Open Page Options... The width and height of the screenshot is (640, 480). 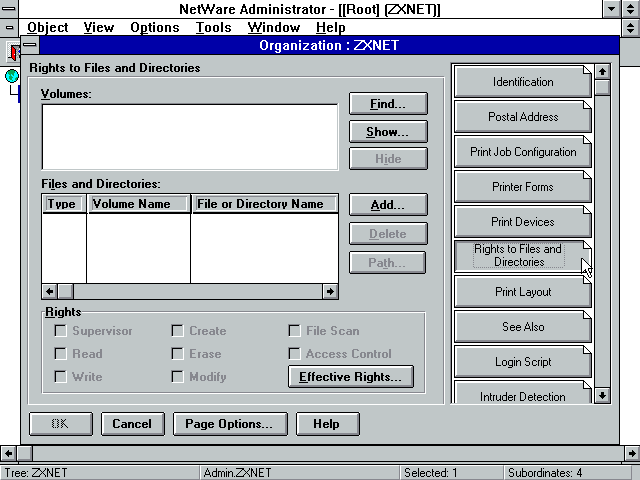tap(230, 424)
